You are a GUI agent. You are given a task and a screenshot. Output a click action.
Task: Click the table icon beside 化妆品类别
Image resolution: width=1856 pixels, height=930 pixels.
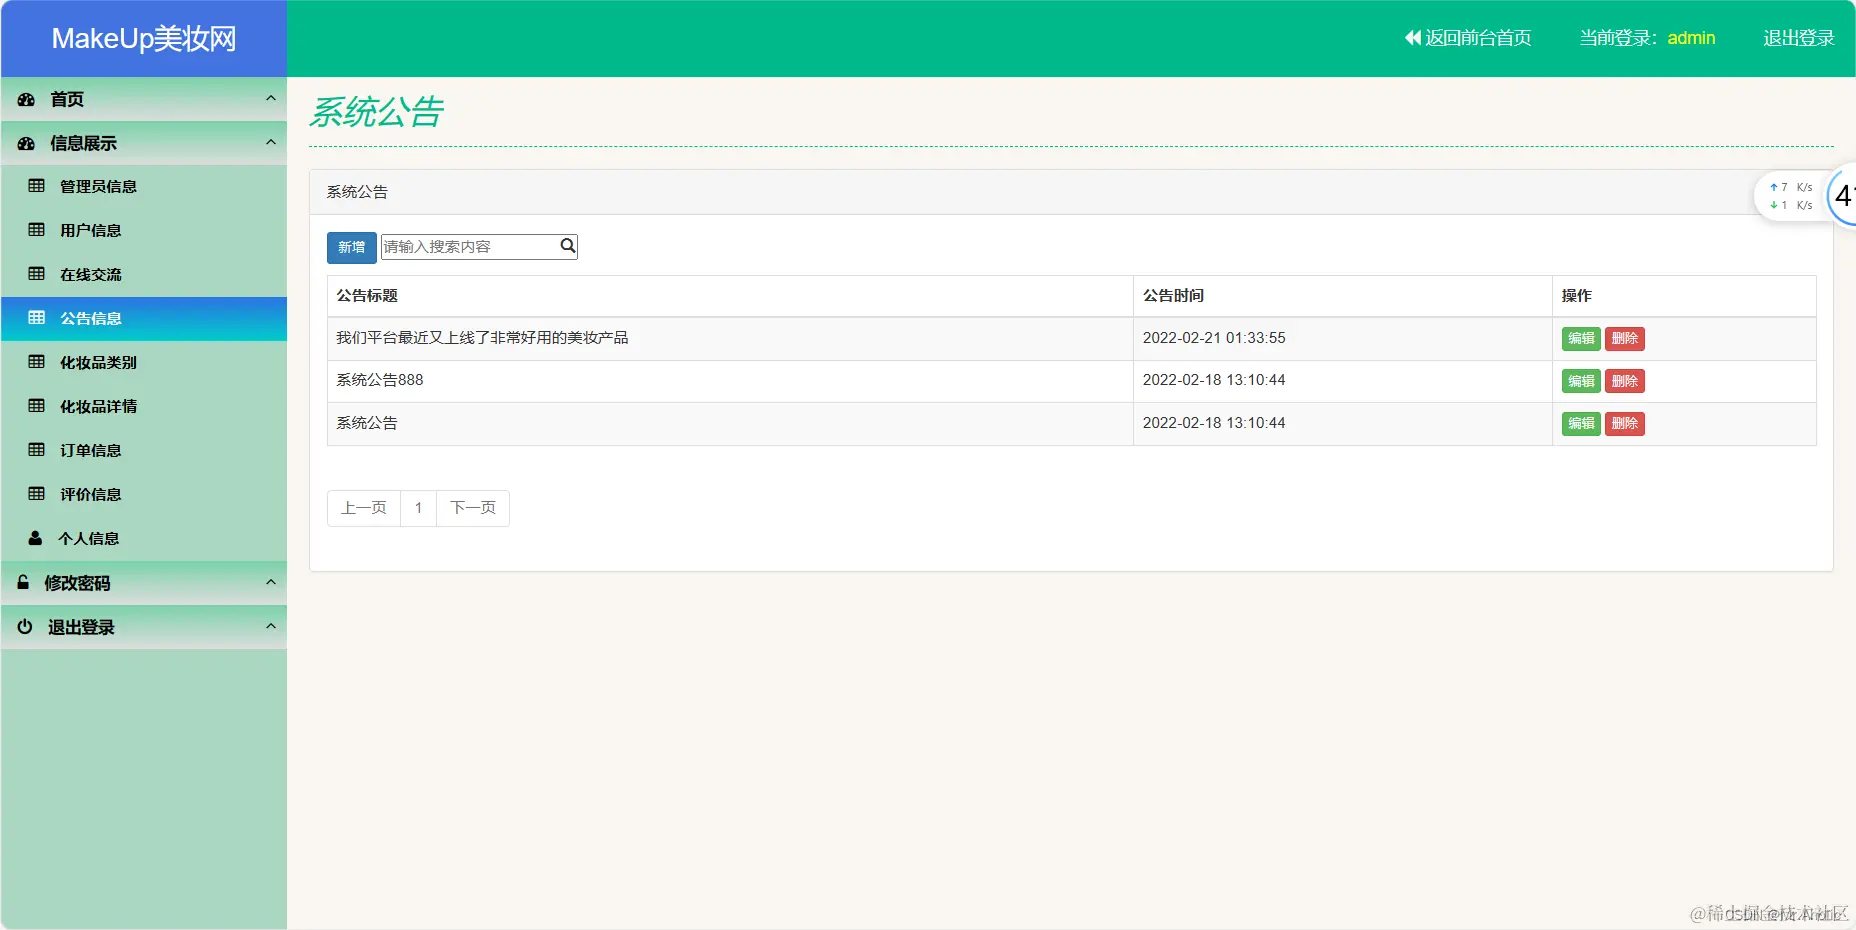click(x=37, y=362)
